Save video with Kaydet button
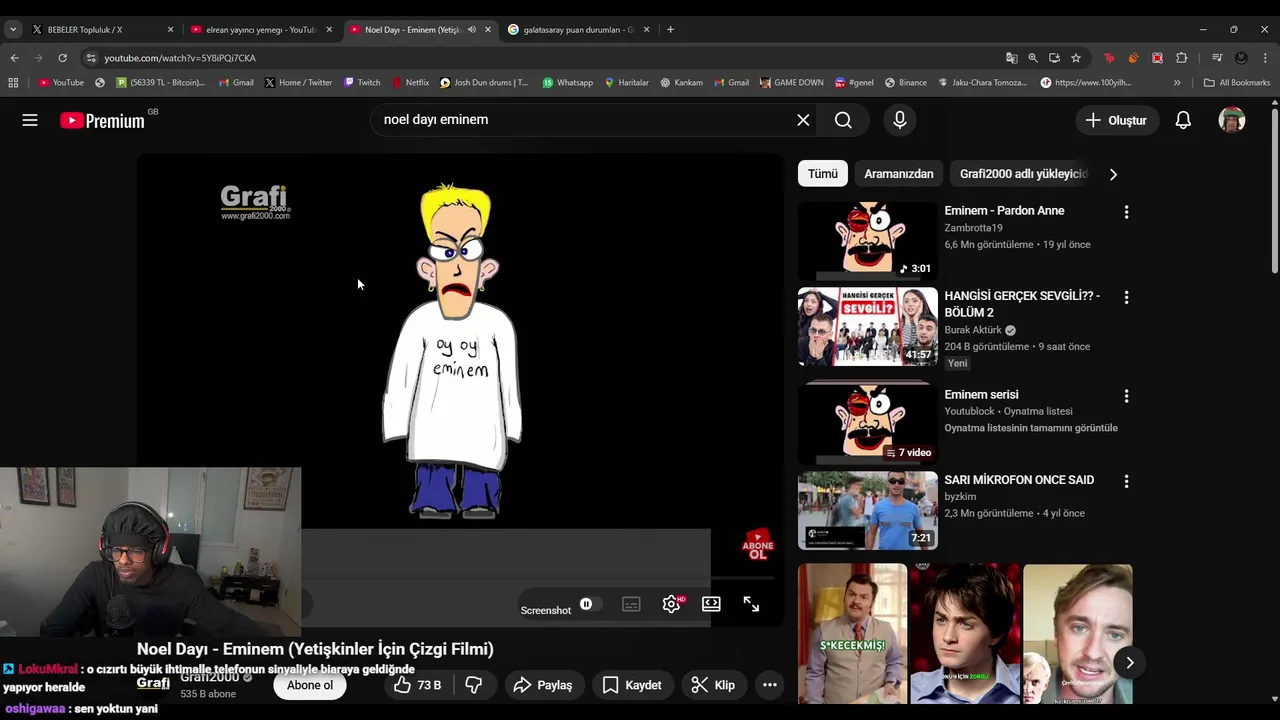This screenshot has width=1280, height=720. [x=632, y=685]
